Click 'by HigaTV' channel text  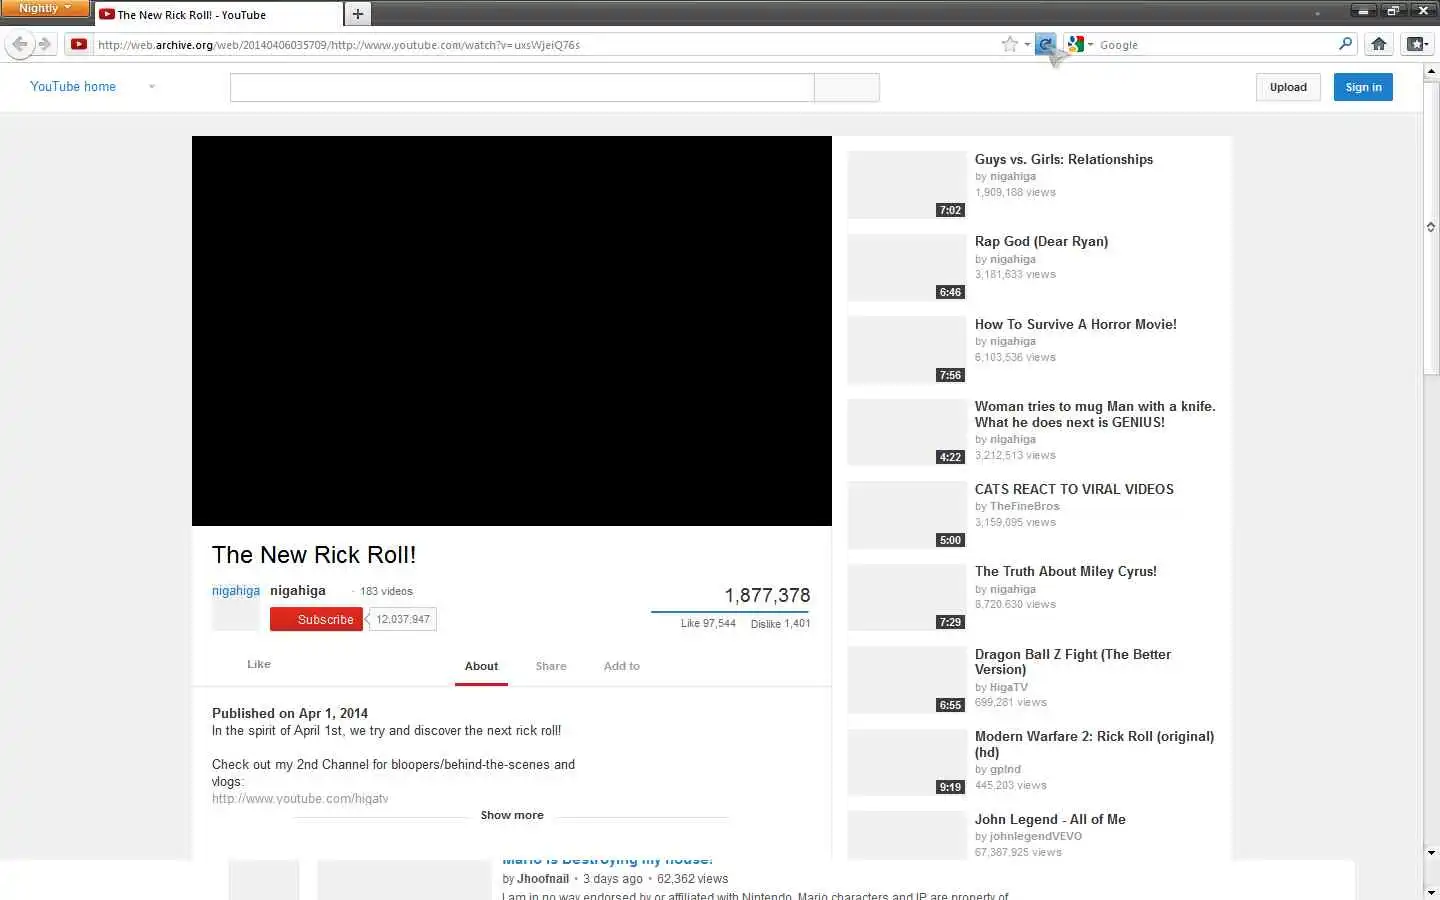click(1001, 687)
